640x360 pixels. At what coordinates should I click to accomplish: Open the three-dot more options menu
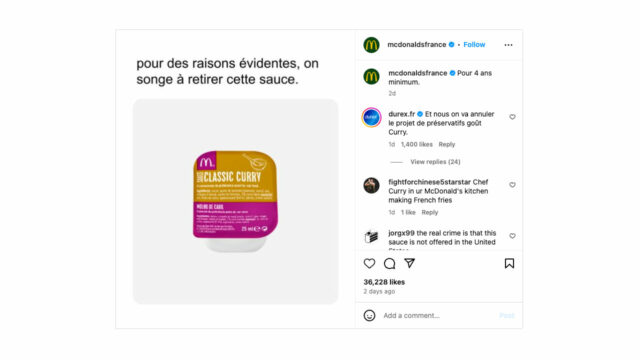pos(508,45)
